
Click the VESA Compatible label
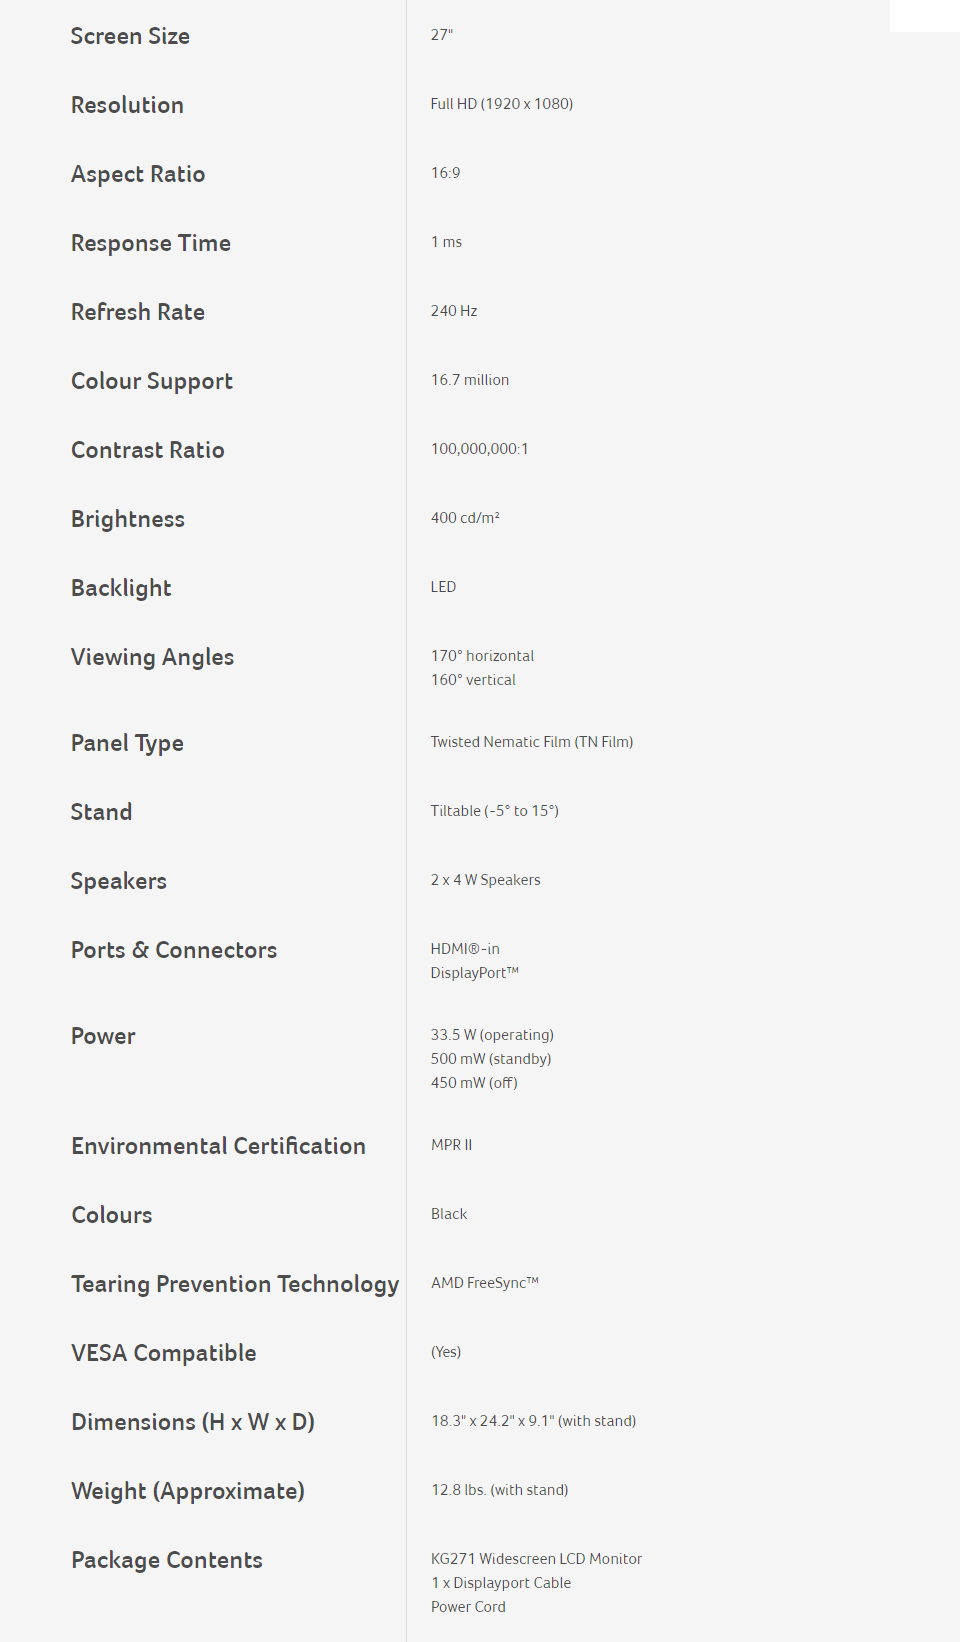click(164, 1353)
